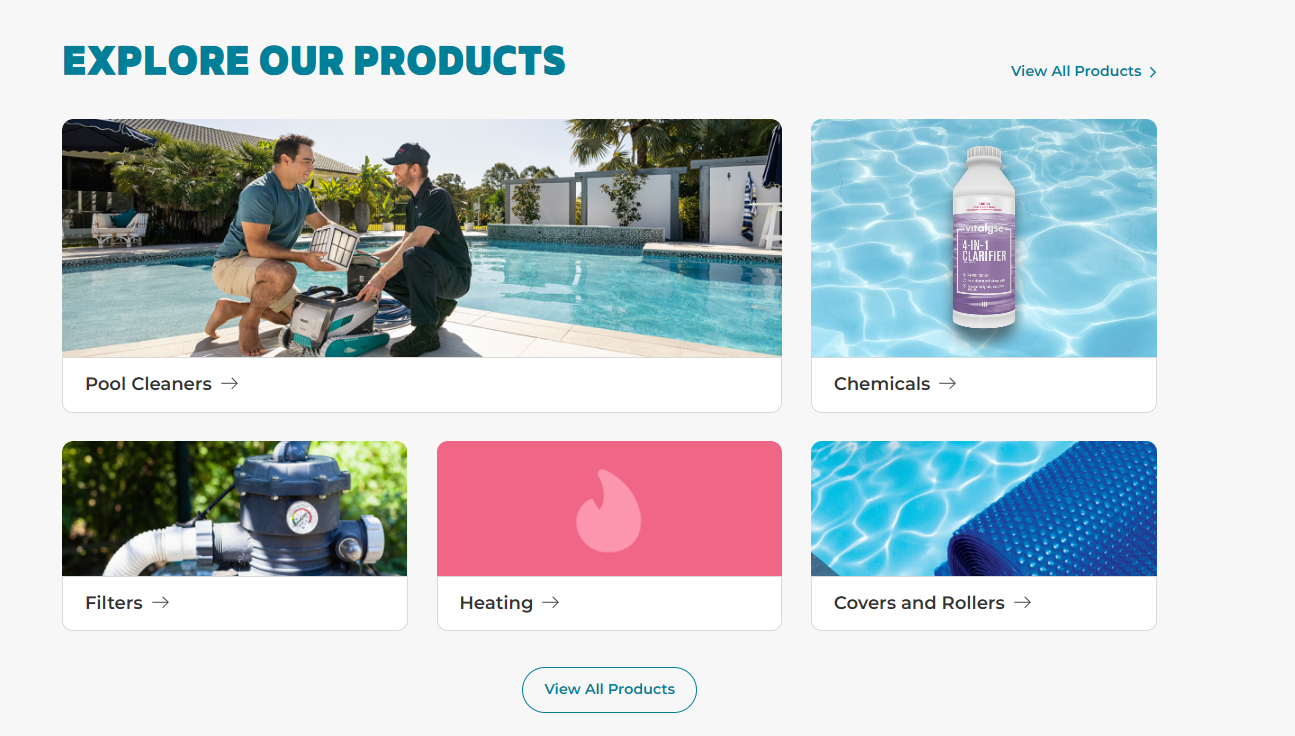The image size is (1295, 736).
Task: Click the arrow after Covers and Rollers
Action: pos(1022,602)
